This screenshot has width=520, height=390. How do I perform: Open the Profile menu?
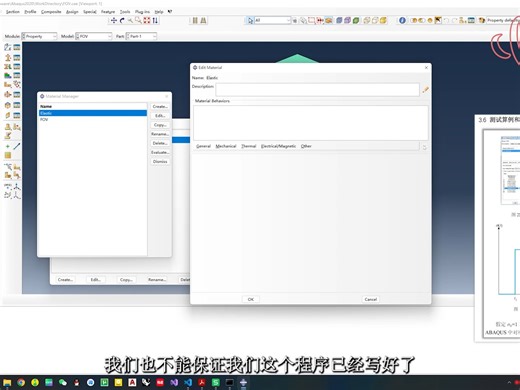(30, 12)
